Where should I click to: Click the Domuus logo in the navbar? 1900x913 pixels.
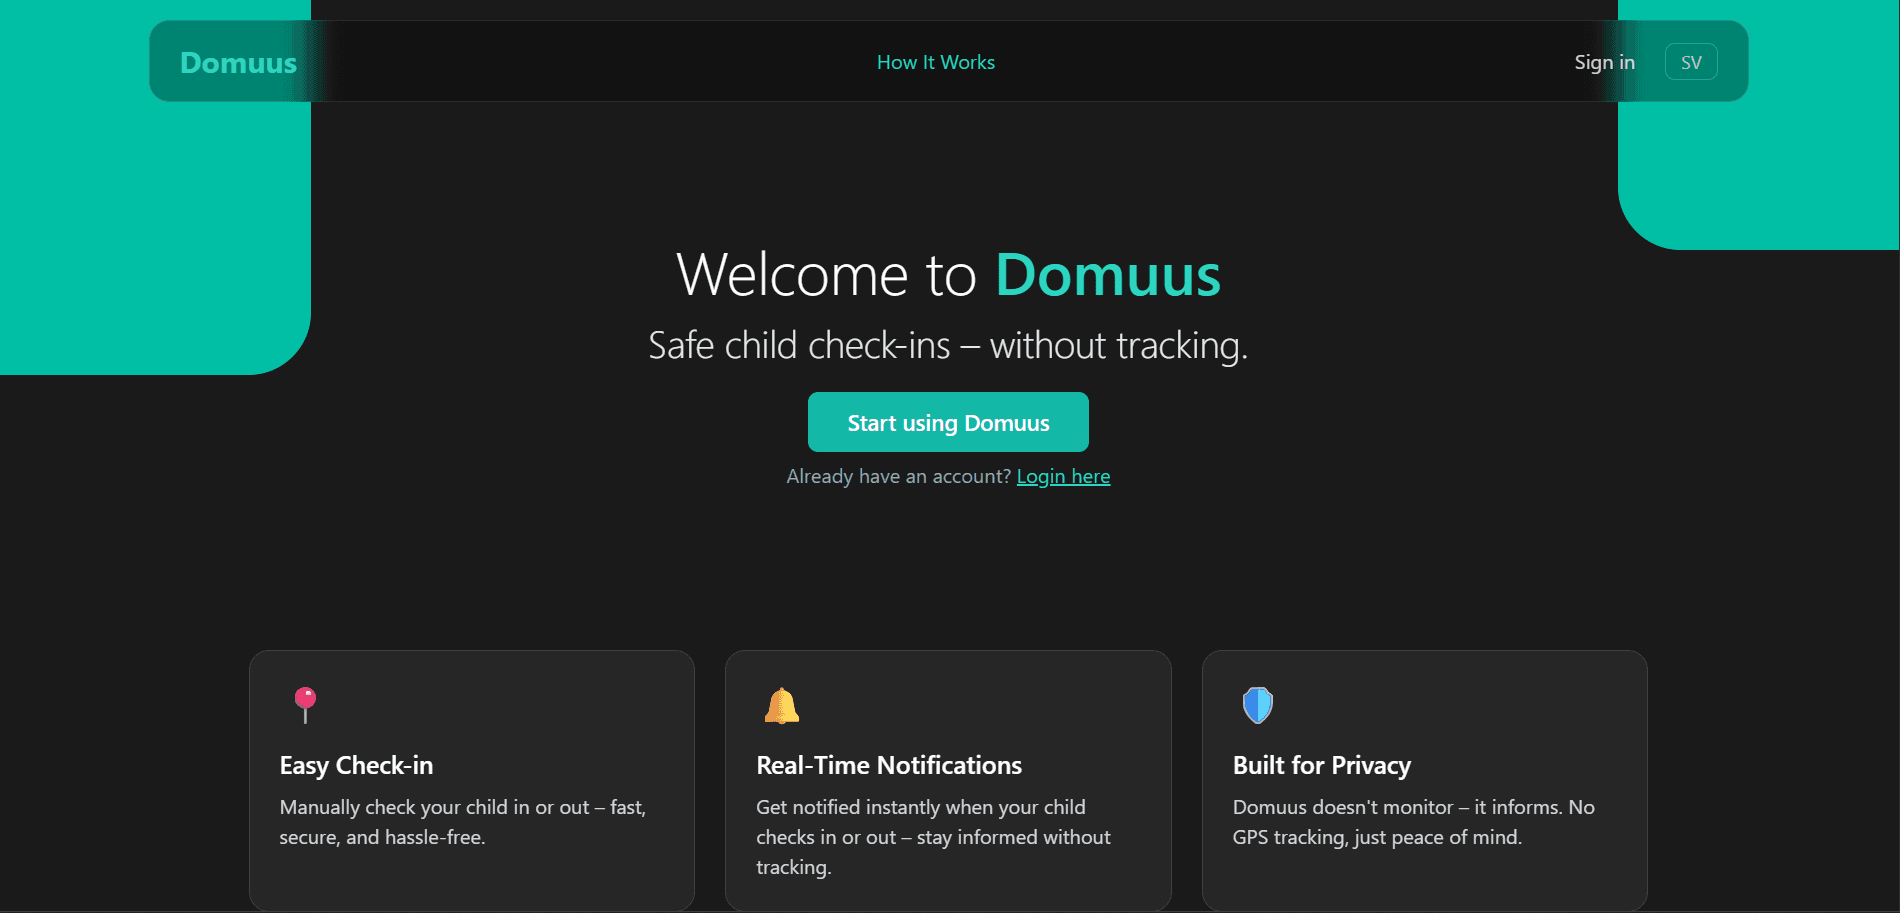[x=238, y=62]
